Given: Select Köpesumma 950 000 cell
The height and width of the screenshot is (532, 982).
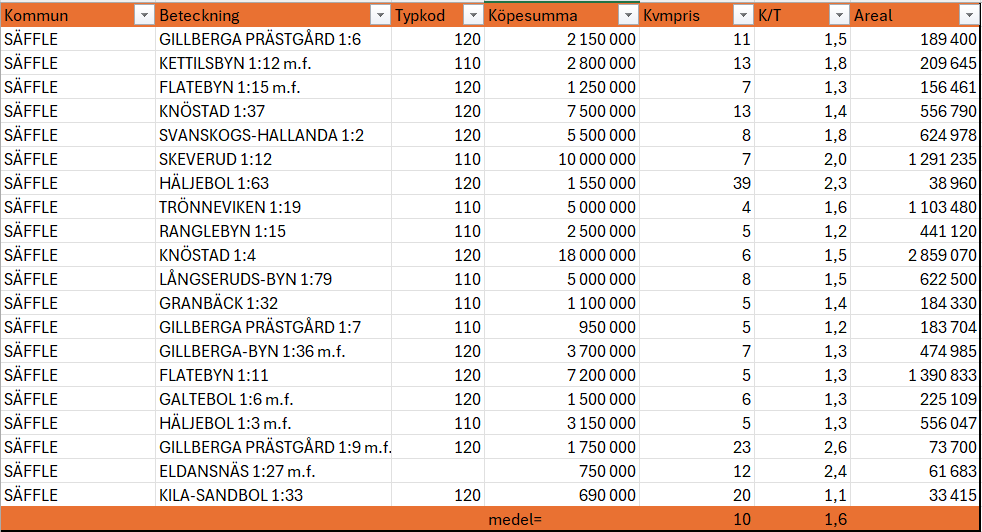Looking at the screenshot, I should (x=561, y=327).
